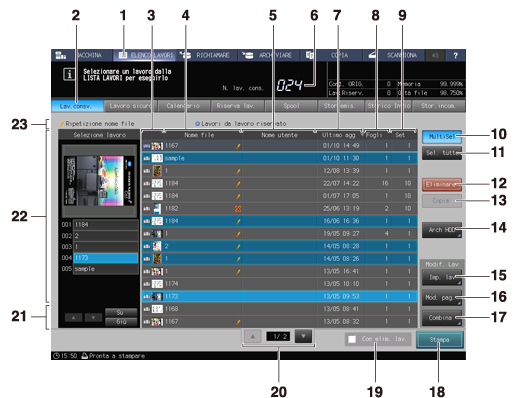This screenshot has height=398, width=517.
Task: Select job row 1173 dated 13/05 09:53
Action: (x=279, y=296)
